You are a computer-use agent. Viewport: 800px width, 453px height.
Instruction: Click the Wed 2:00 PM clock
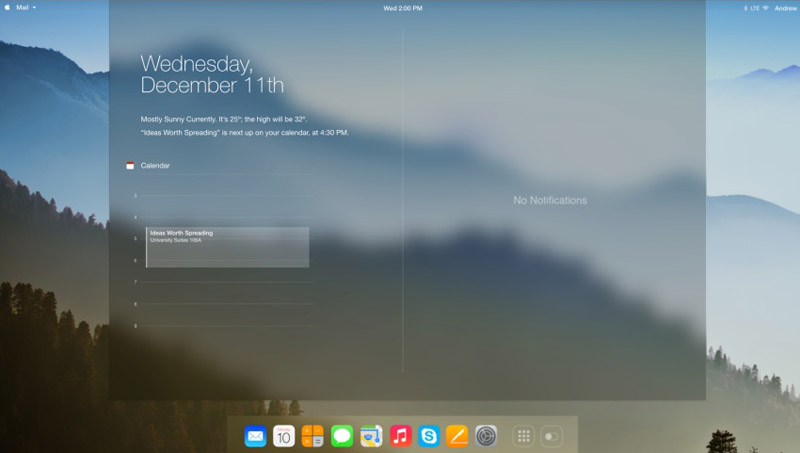click(x=403, y=8)
